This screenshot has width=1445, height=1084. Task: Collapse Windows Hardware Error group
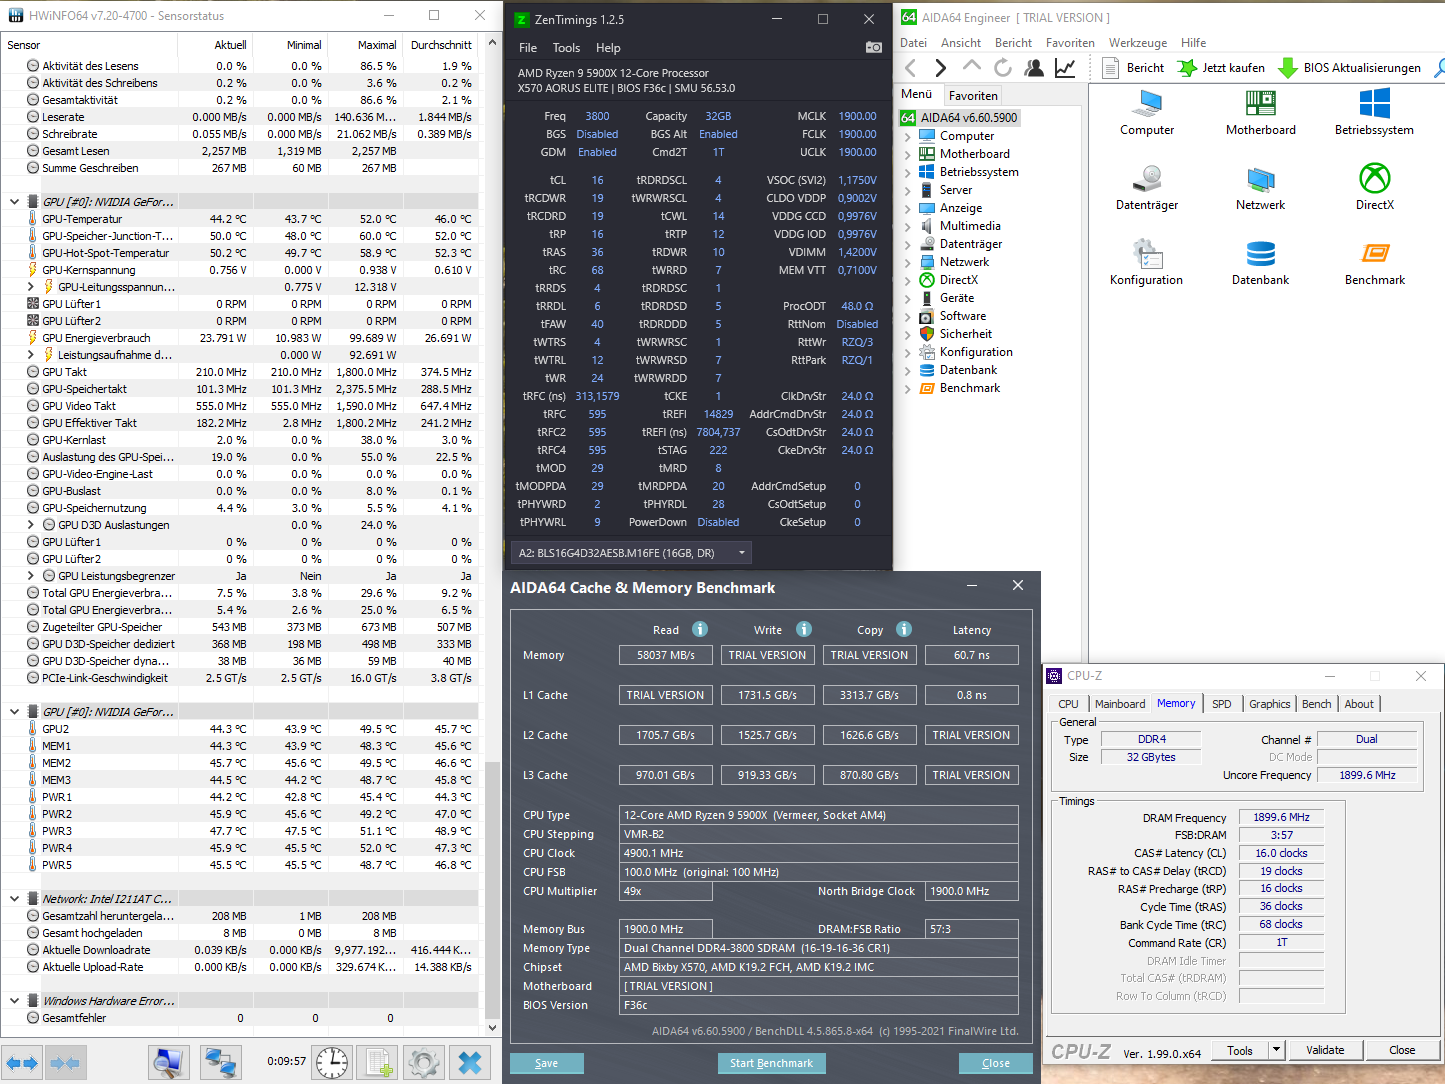(x=14, y=1001)
